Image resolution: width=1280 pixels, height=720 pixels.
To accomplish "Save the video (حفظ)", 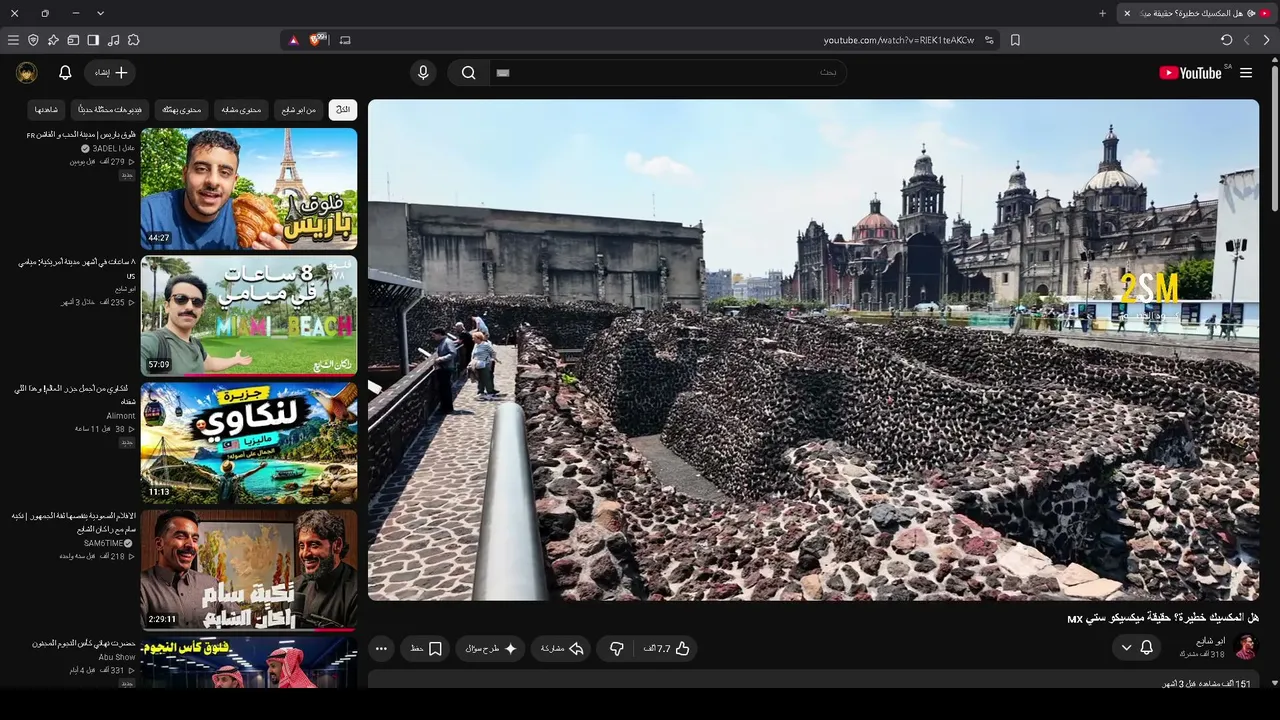I will tap(426, 649).
